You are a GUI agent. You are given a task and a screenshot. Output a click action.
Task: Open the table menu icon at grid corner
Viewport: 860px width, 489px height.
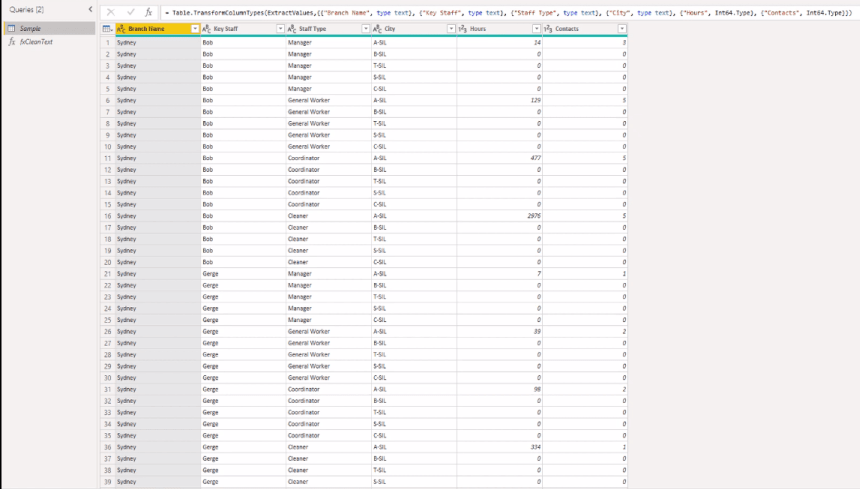(x=108, y=29)
